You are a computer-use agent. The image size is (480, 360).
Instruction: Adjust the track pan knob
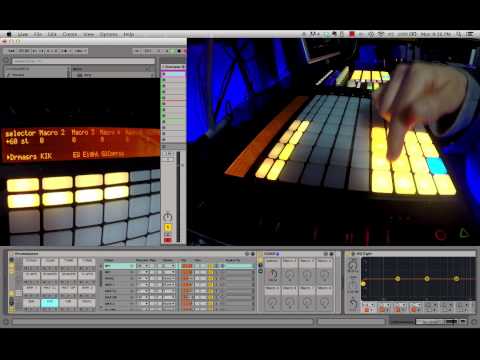coord(168,216)
